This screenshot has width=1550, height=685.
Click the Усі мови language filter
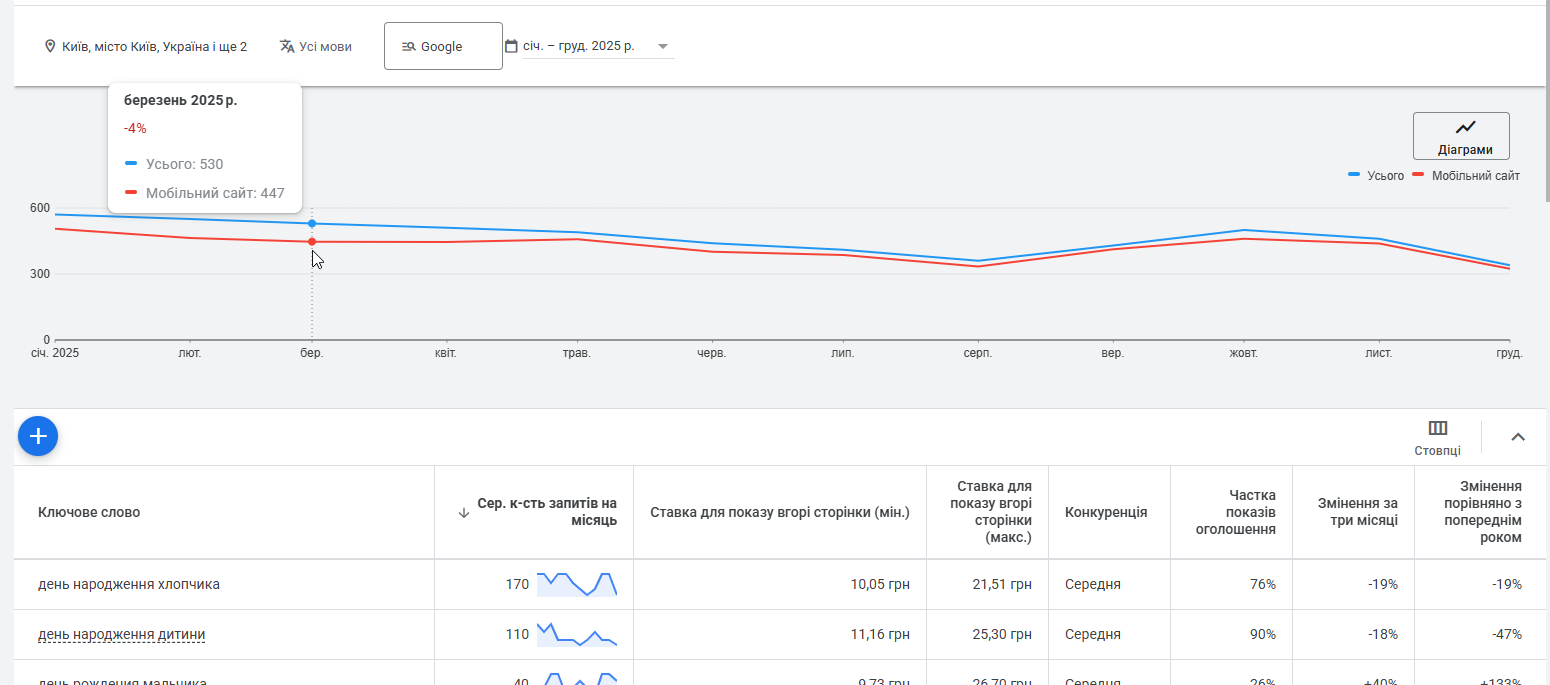[325, 46]
